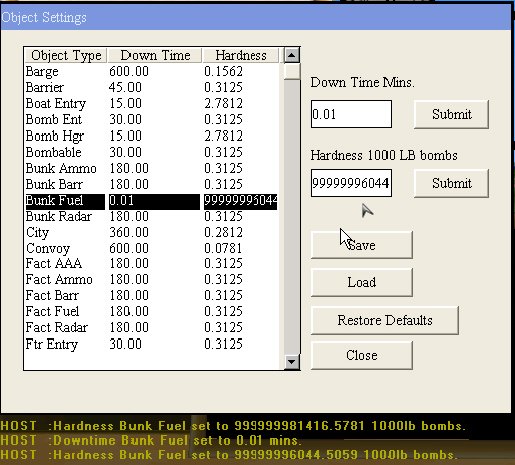
Task: Click the Hardness 1000 LB bombs input field
Action: [351, 183]
